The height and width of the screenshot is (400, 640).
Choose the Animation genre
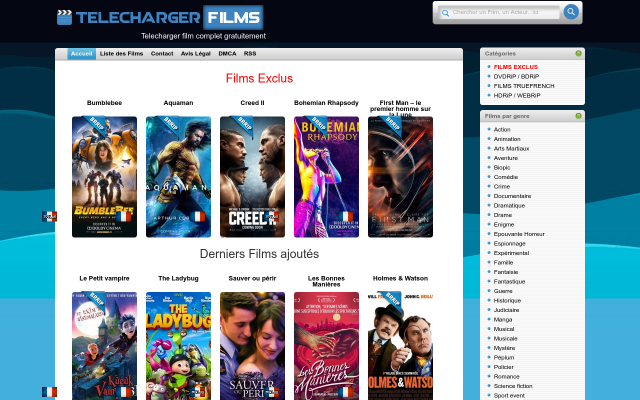click(x=507, y=139)
